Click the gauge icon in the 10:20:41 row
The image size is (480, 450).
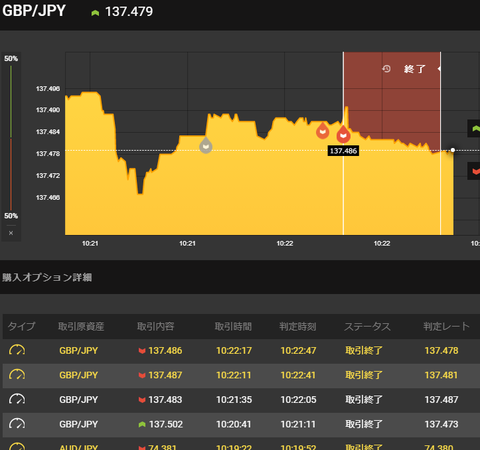point(17,424)
